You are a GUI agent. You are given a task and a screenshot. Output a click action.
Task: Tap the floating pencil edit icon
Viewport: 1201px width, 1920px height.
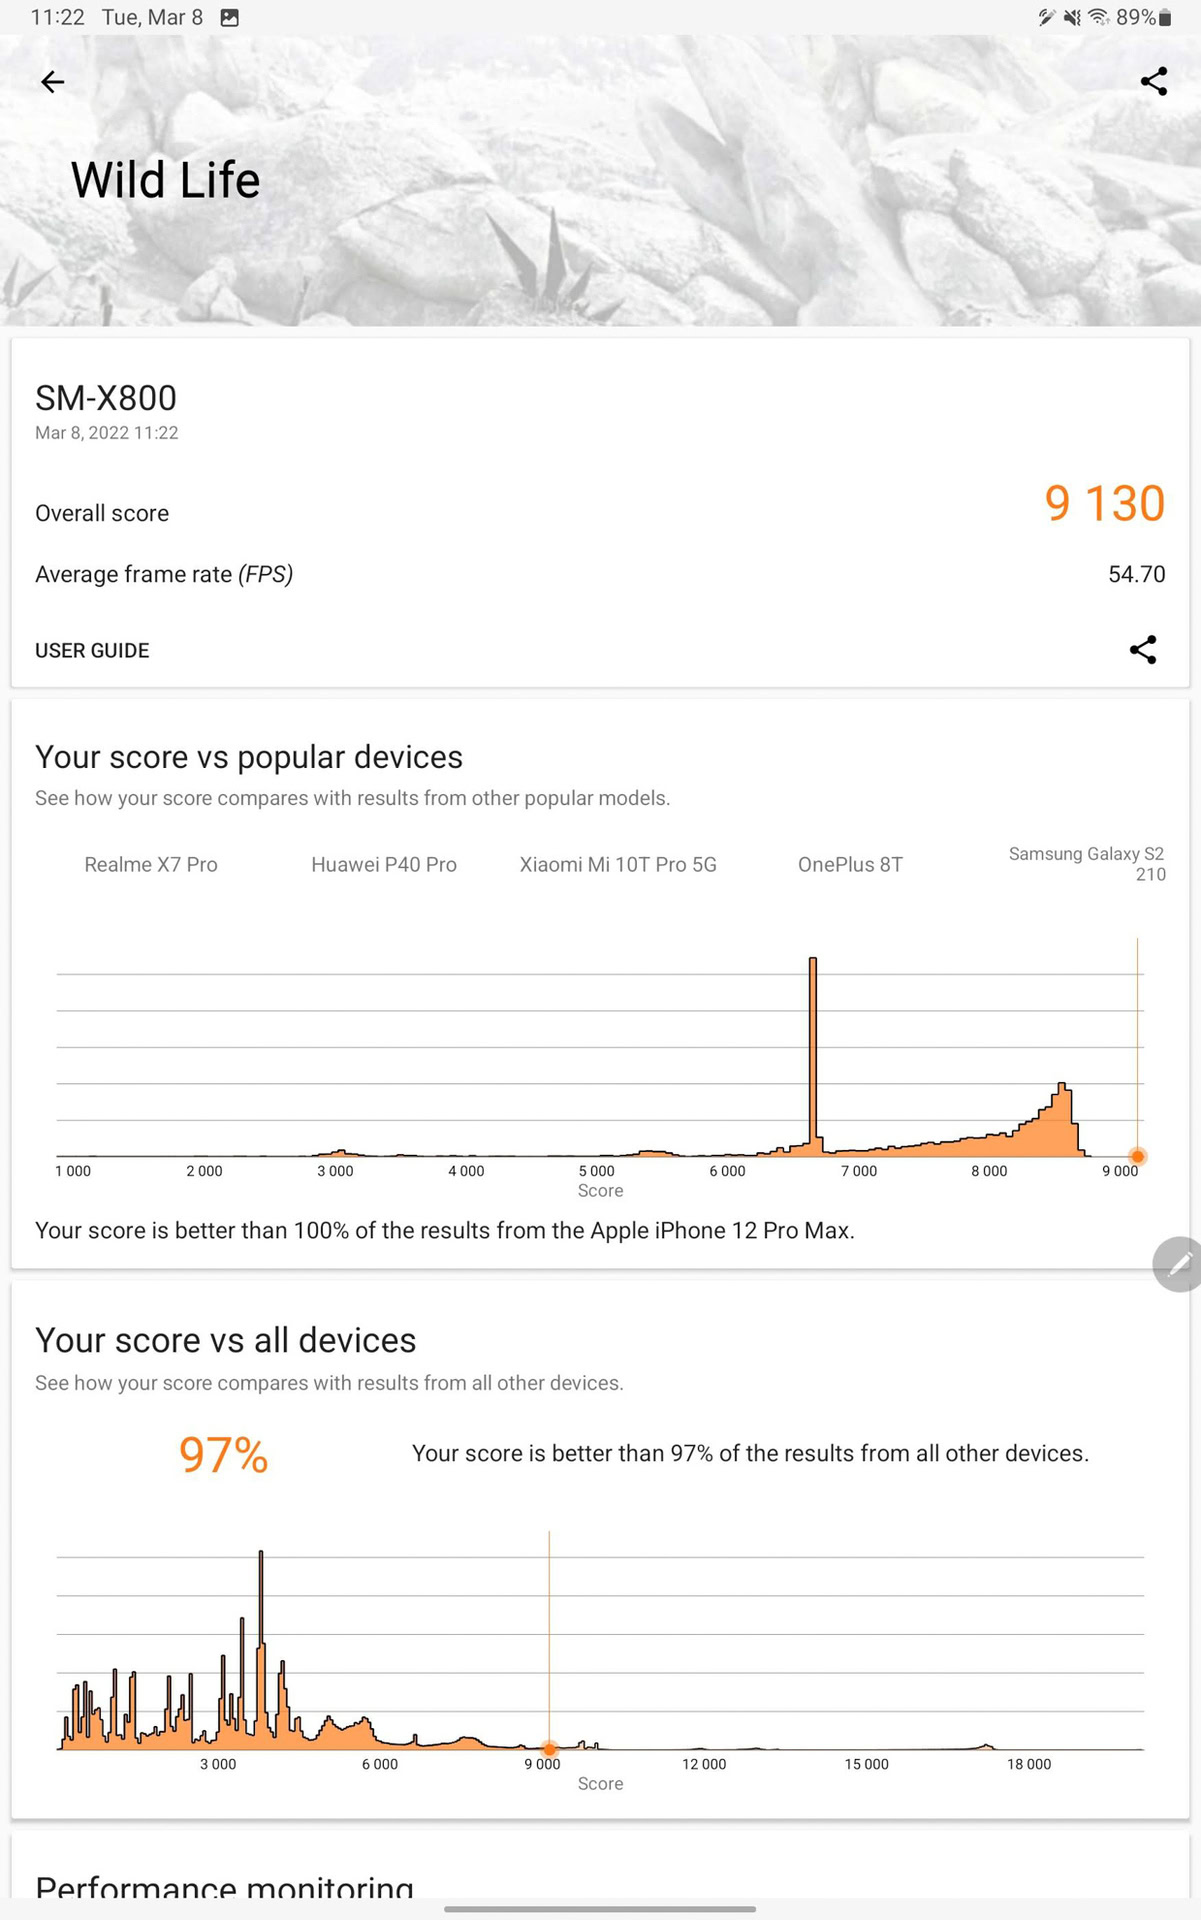(x=1179, y=1264)
